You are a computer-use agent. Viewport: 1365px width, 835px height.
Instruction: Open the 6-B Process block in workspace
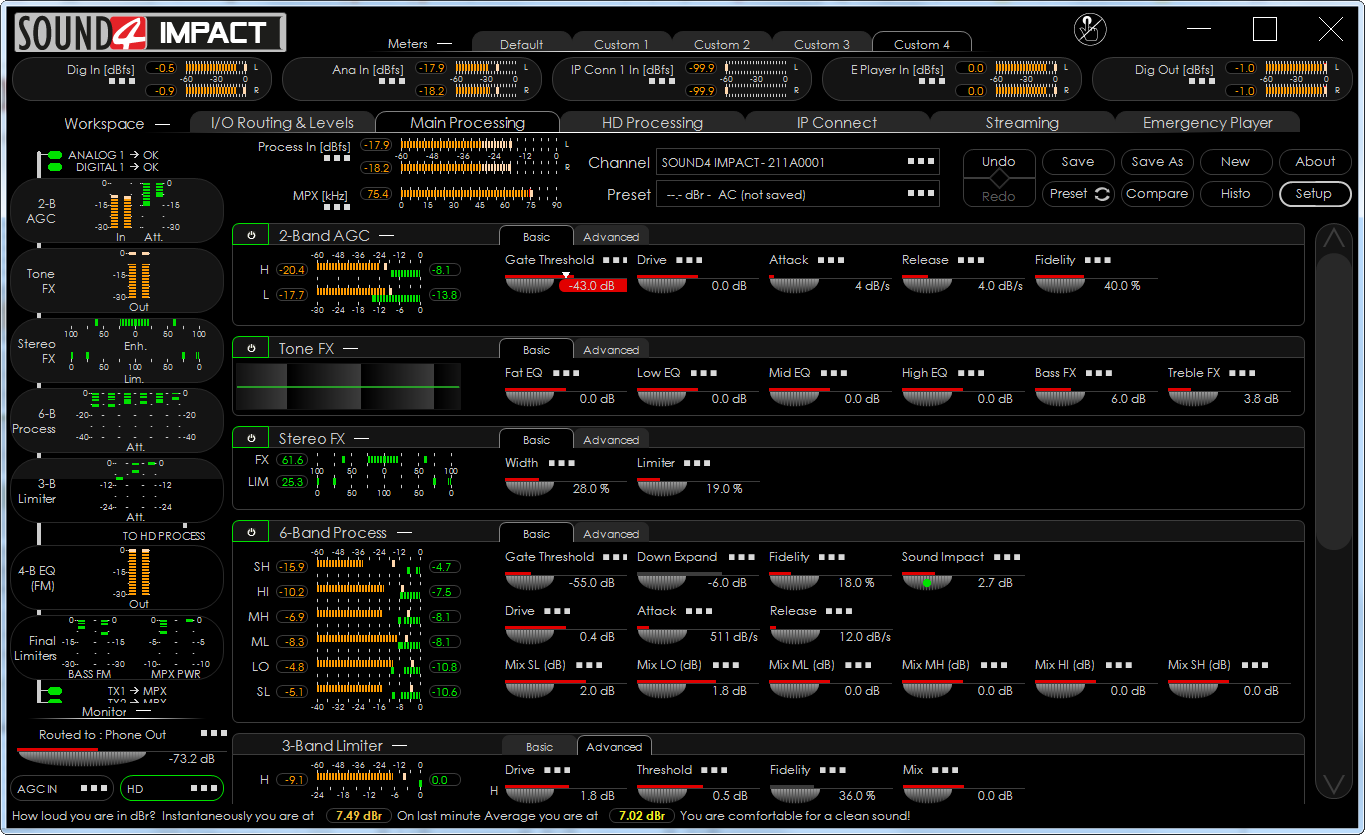point(117,421)
